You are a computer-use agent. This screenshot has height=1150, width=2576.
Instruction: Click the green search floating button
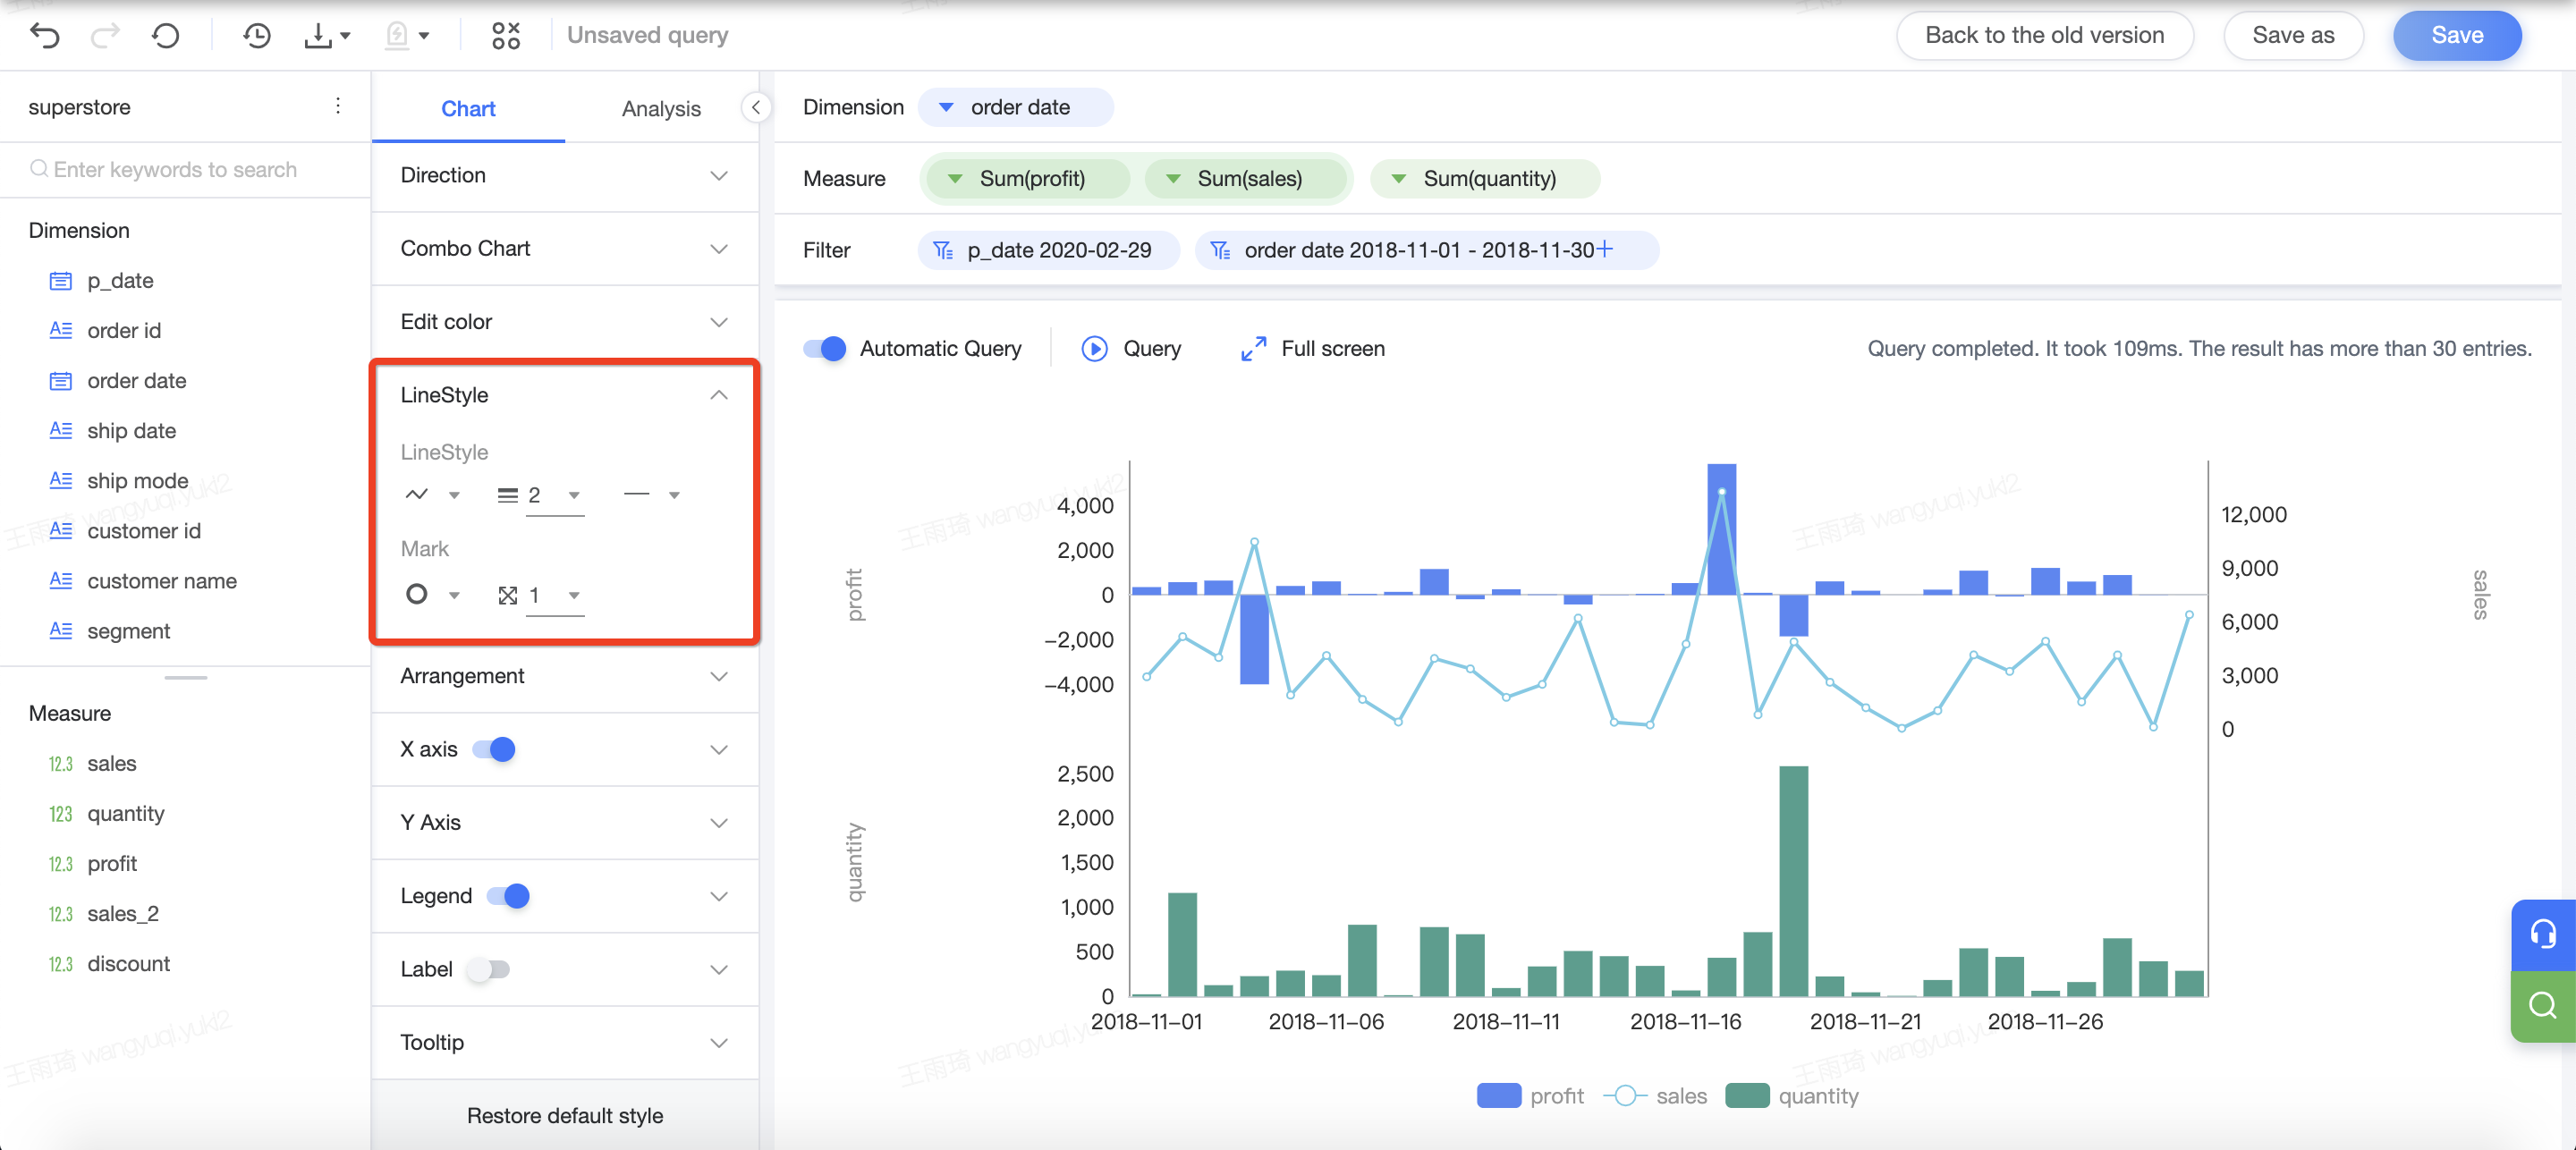pyautogui.click(x=2543, y=1005)
